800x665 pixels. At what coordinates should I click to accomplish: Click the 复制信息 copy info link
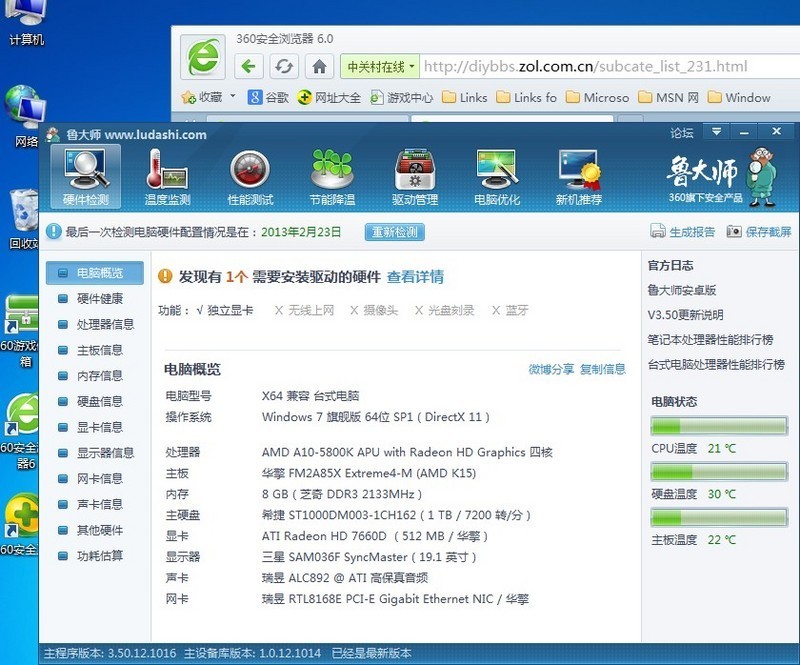click(603, 369)
